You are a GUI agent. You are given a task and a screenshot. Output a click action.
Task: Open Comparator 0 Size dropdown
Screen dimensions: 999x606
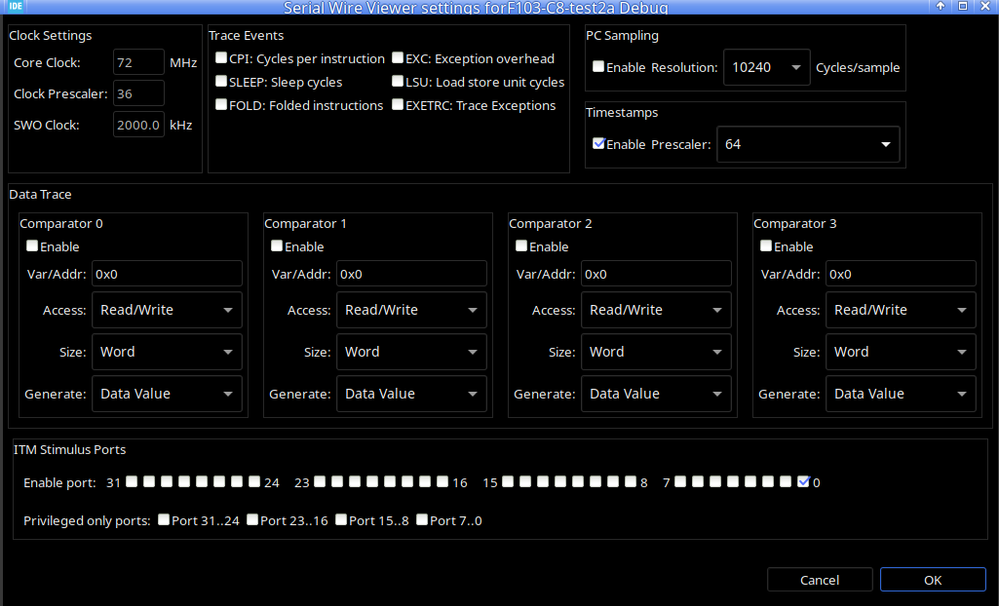pos(167,352)
